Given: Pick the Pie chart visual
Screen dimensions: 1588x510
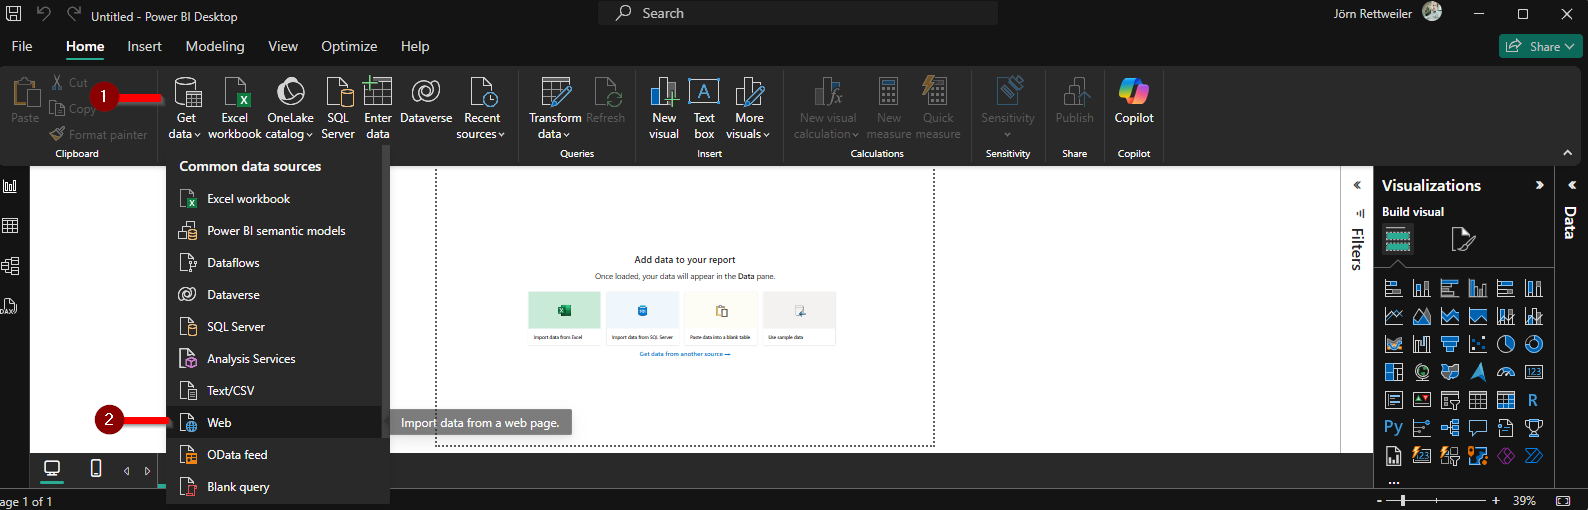Looking at the screenshot, I should point(1506,344).
